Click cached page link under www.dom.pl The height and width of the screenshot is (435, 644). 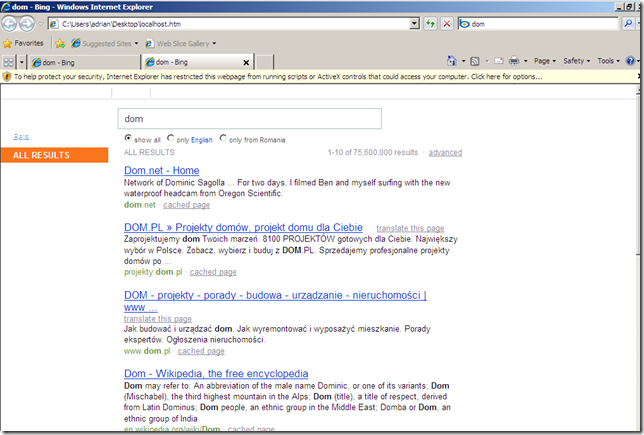201,351
